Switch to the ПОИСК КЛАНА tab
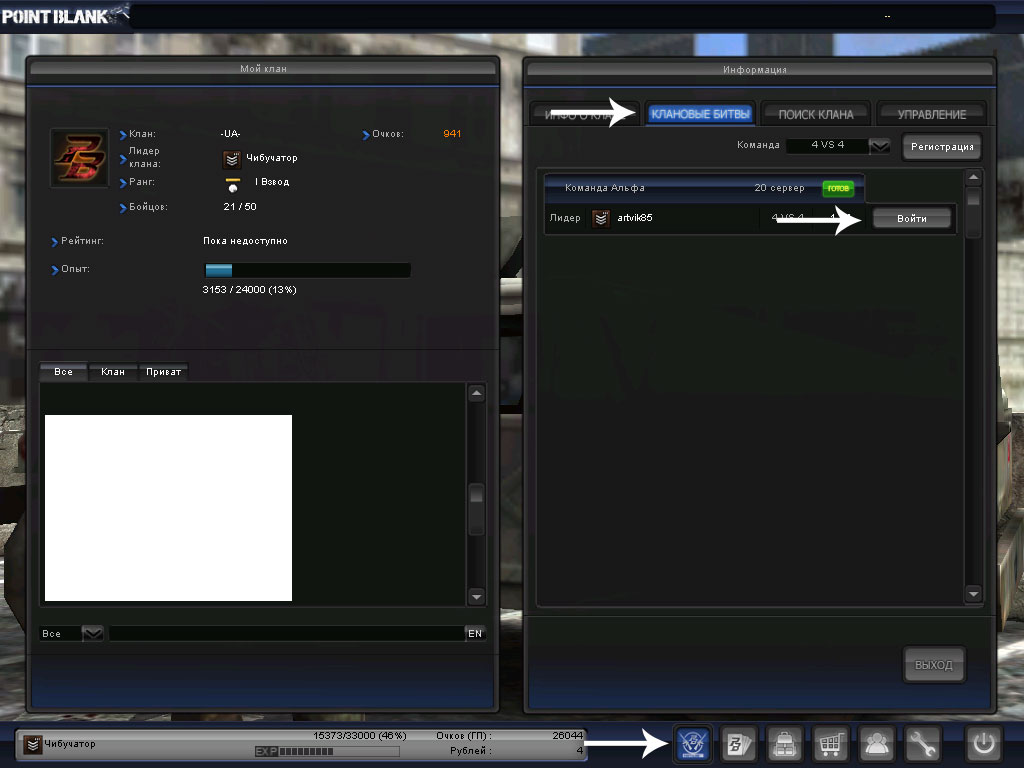Screen dimensions: 1024x768 coord(815,114)
